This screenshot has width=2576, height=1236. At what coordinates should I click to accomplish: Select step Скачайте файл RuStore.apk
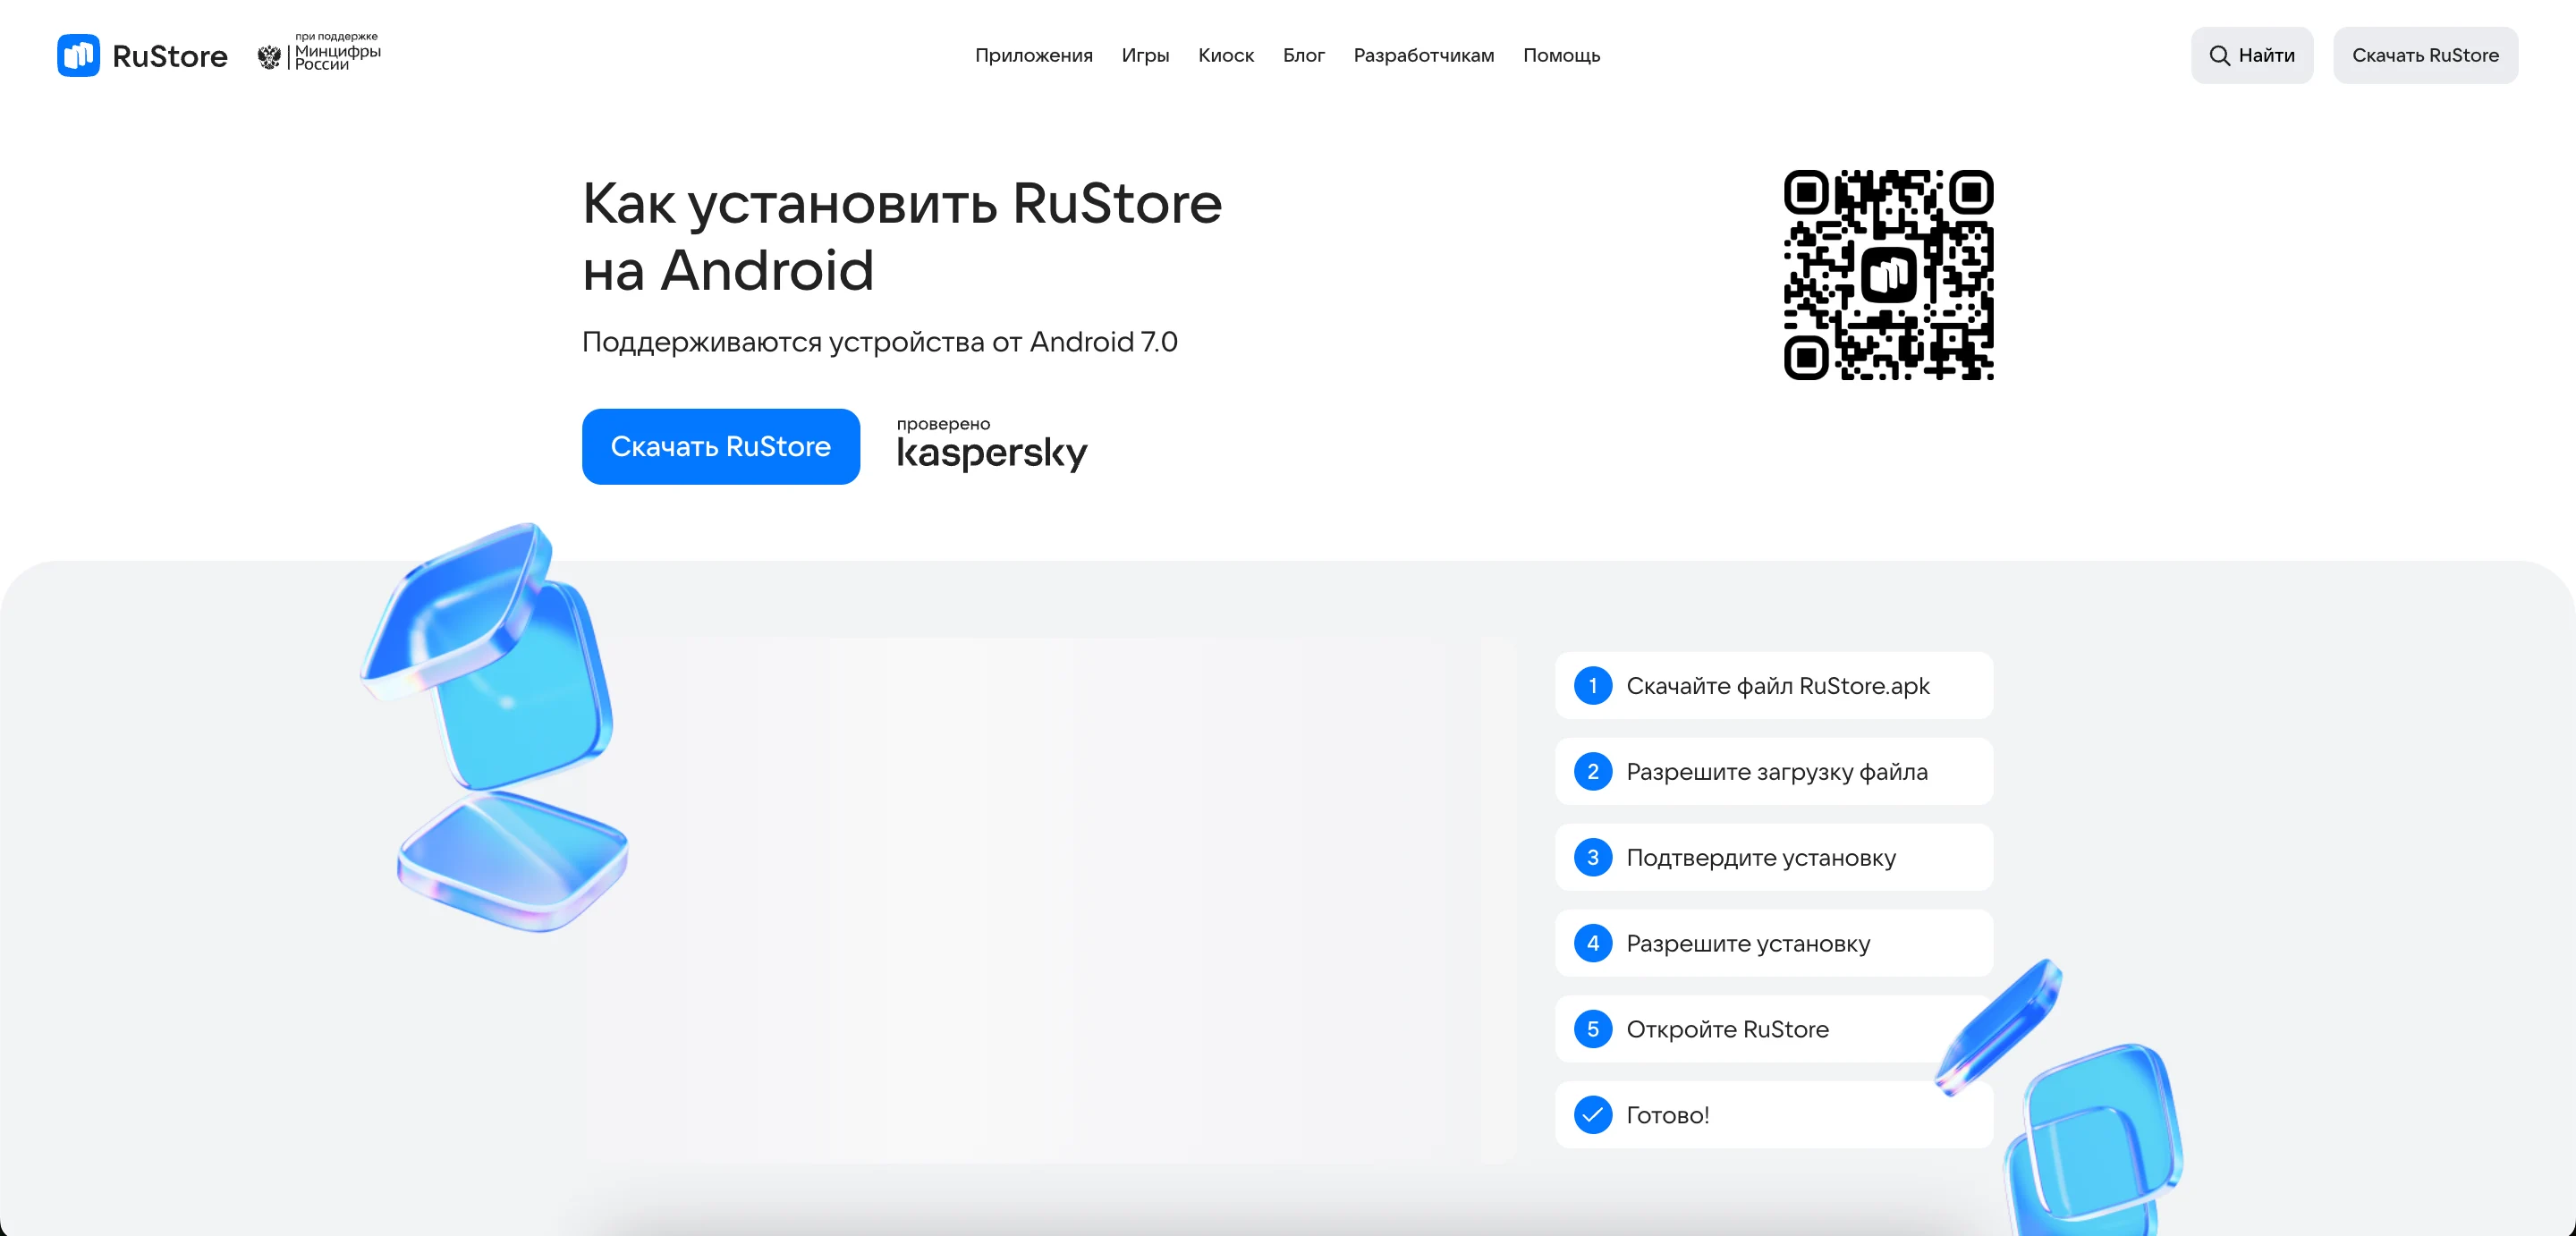tap(1773, 686)
